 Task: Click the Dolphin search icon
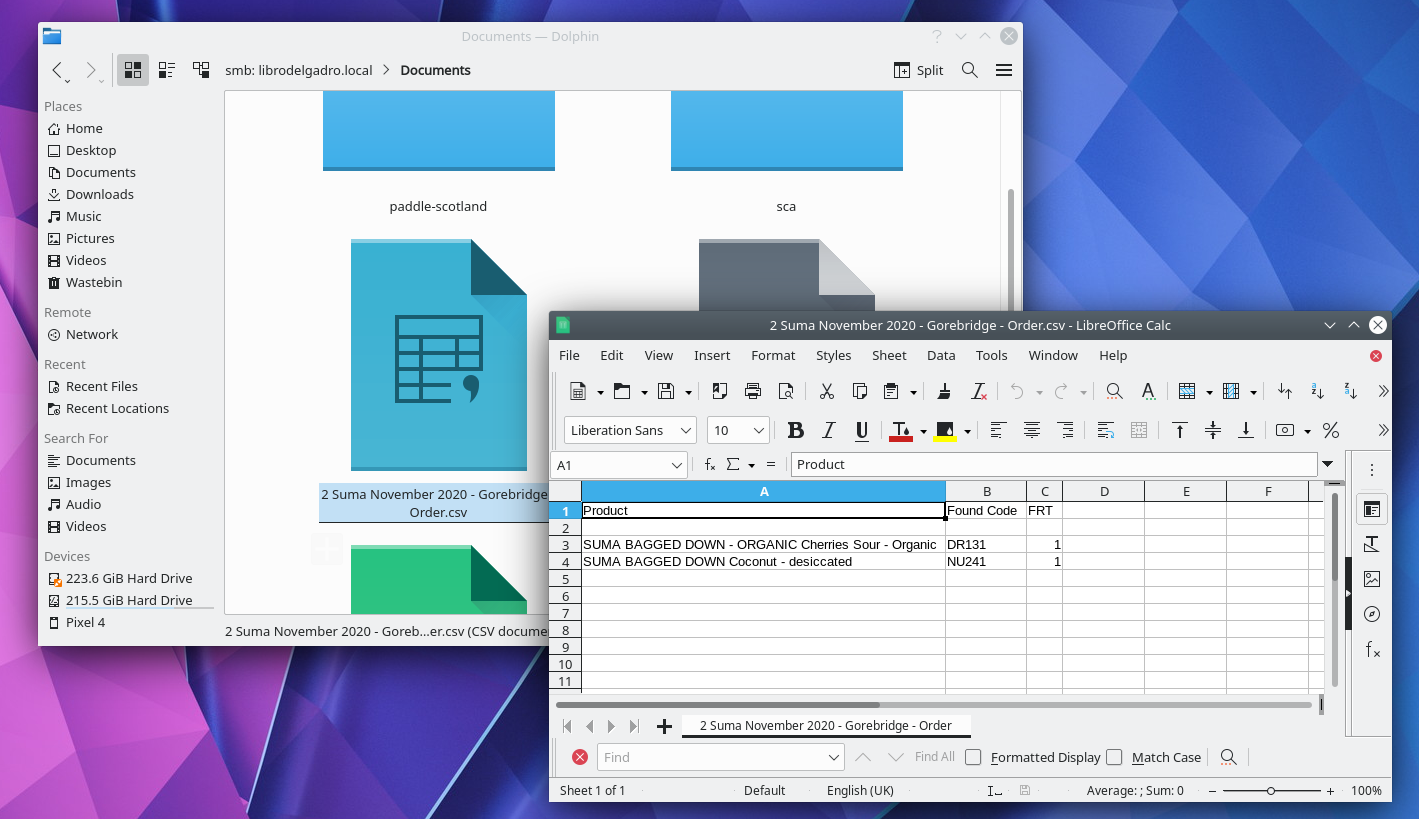tap(969, 70)
